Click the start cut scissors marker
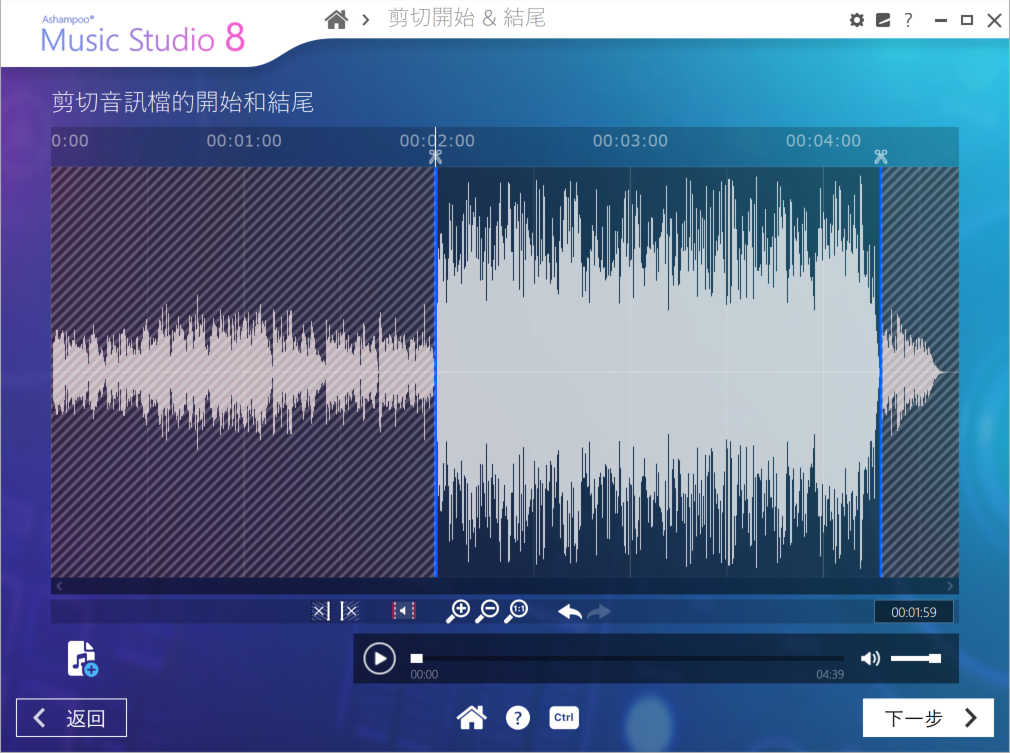The width and height of the screenshot is (1010, 753). click(435, 157)
